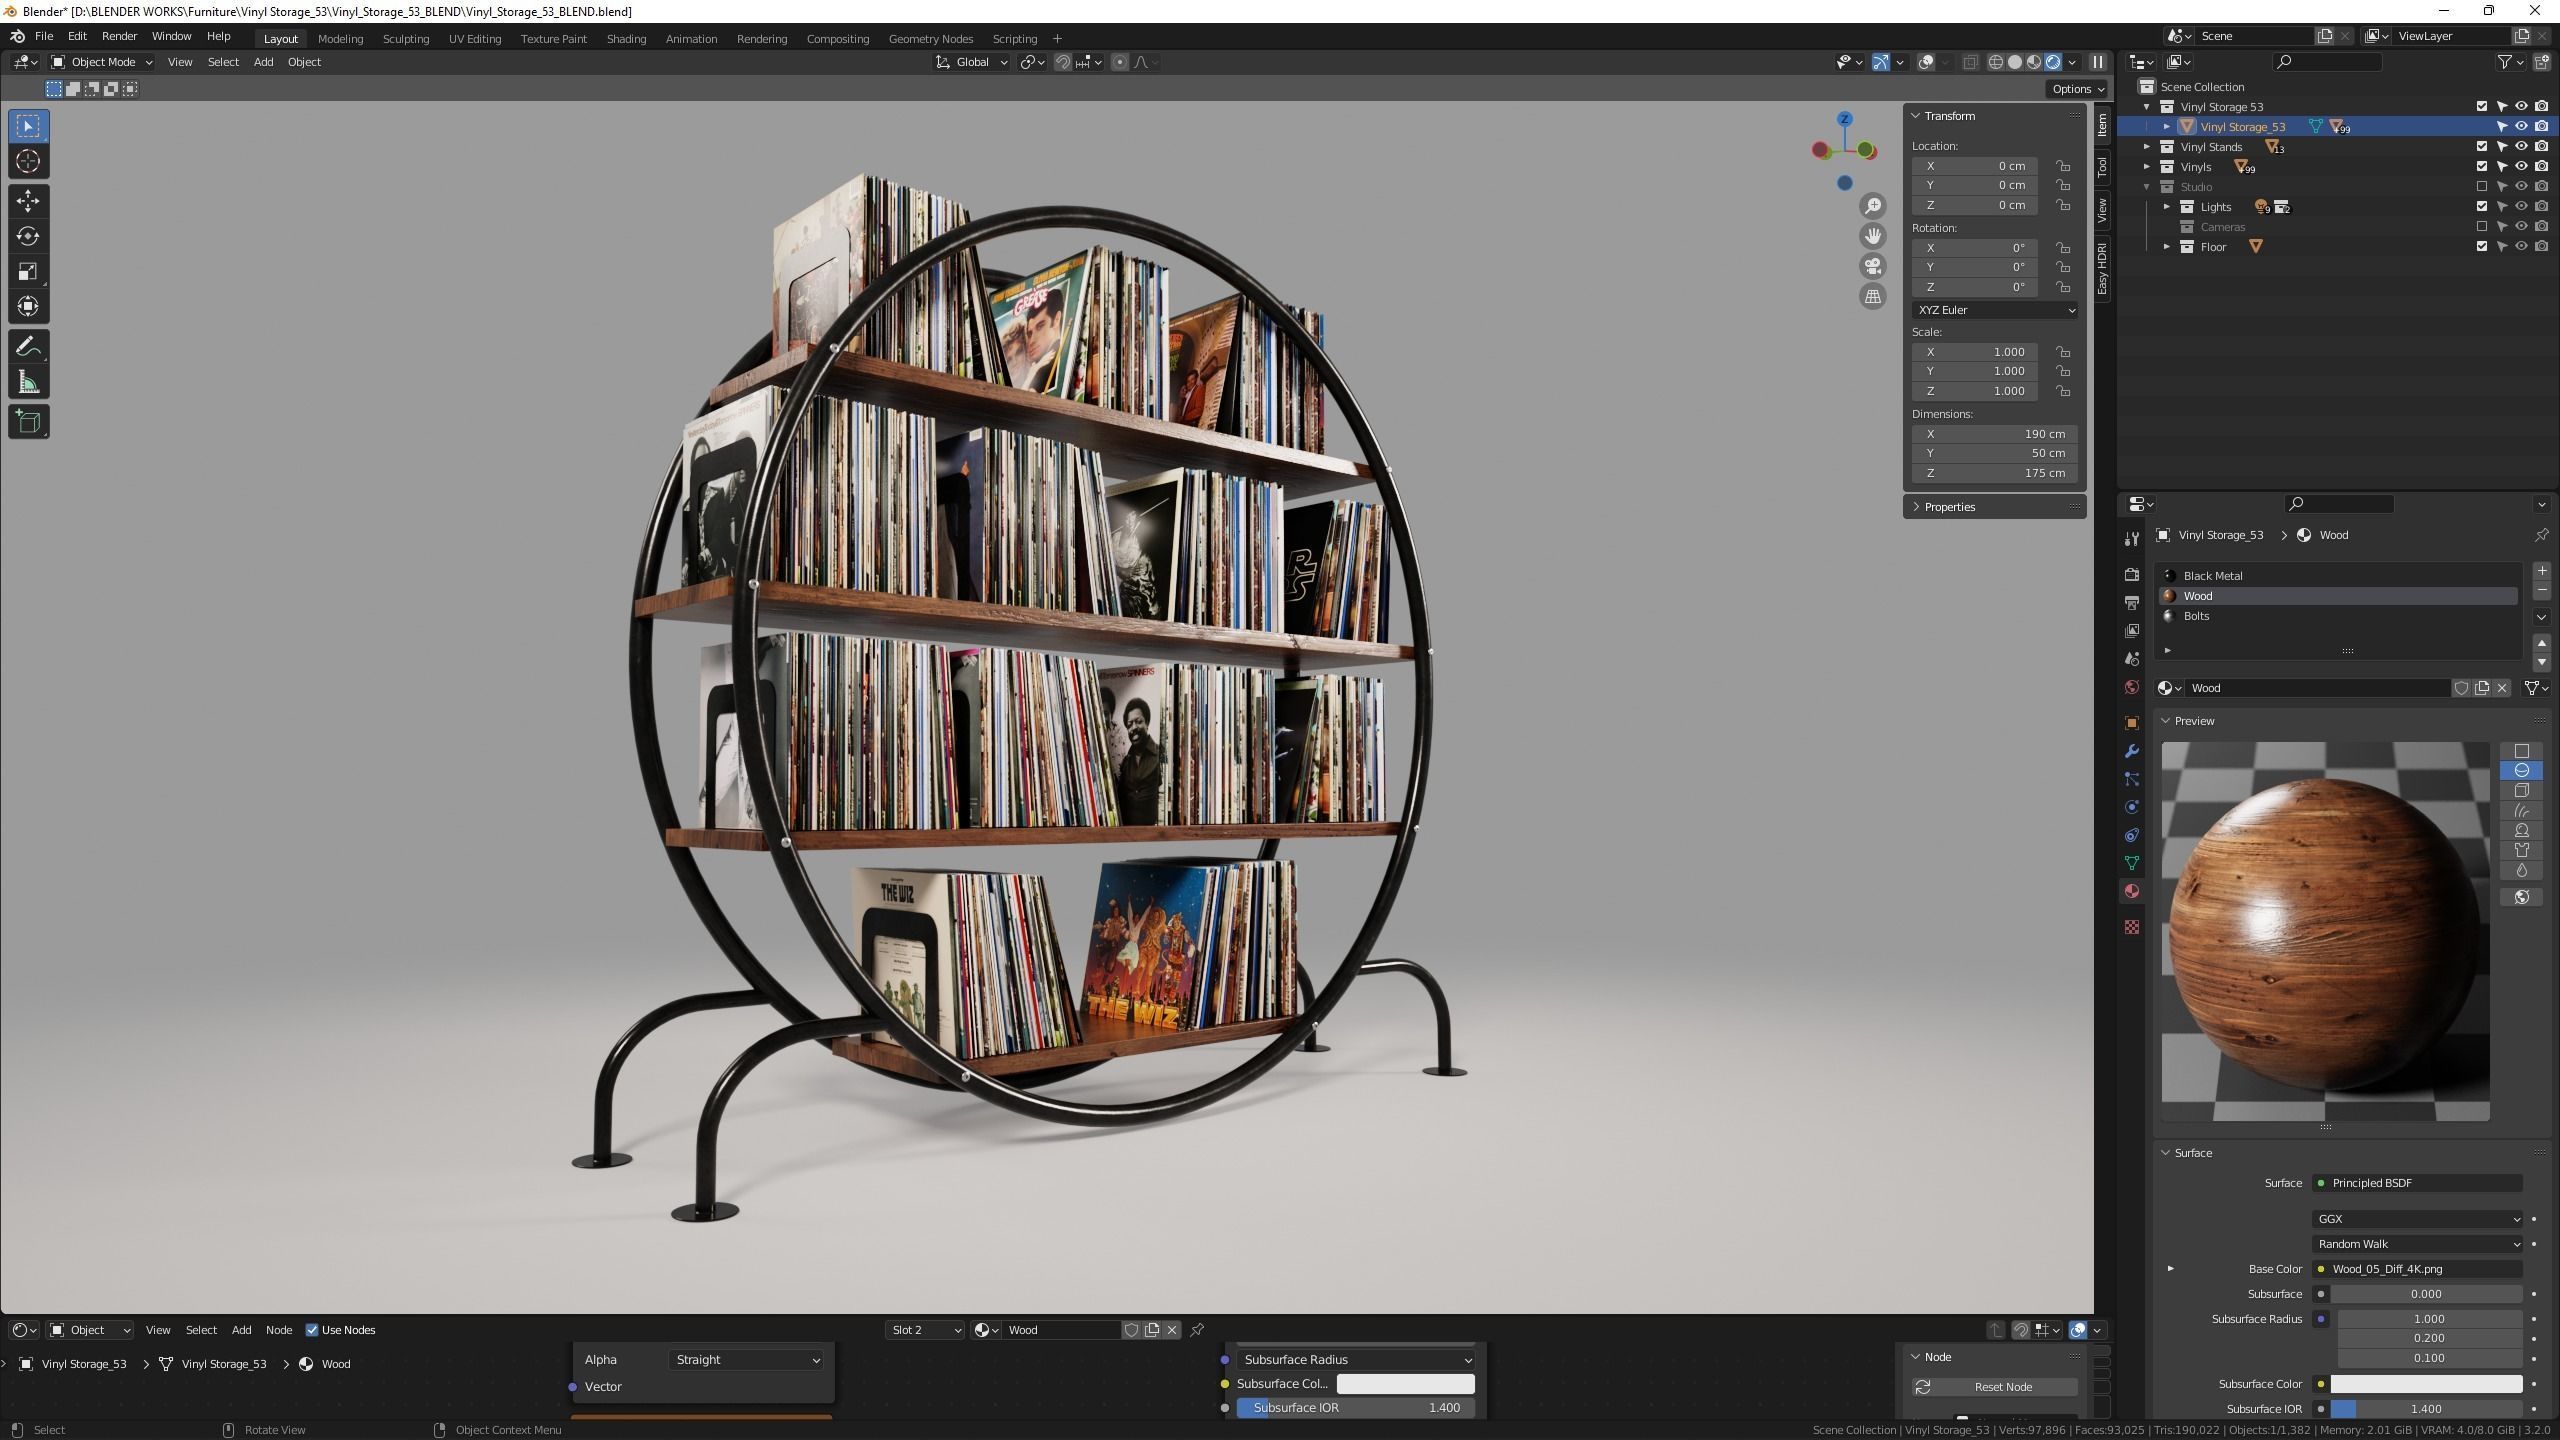Viewport: 2560px width, 1440px height.
Task: Open the Output properties tab
Action: click(x=2132, y=603)
